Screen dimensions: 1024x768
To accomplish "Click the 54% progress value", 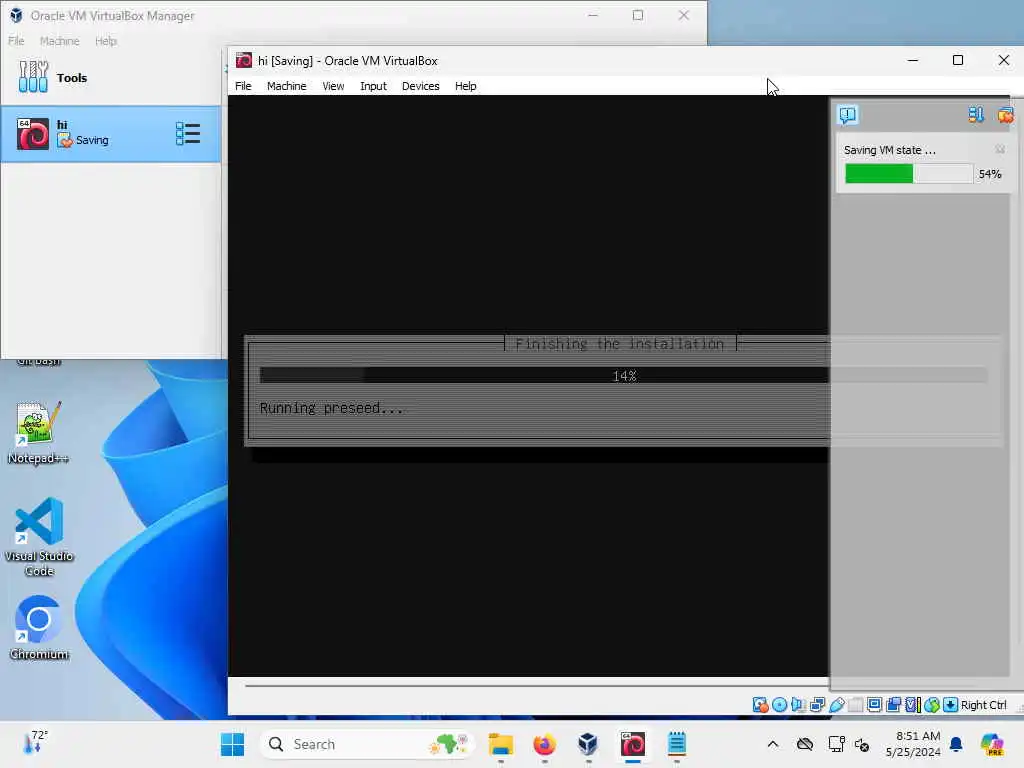I will (x=989, y=174).
